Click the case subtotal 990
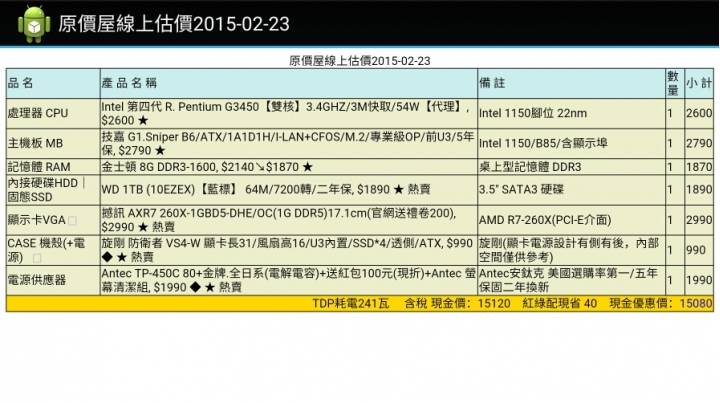This screenshot has width=720, height=403. point(699,250)
